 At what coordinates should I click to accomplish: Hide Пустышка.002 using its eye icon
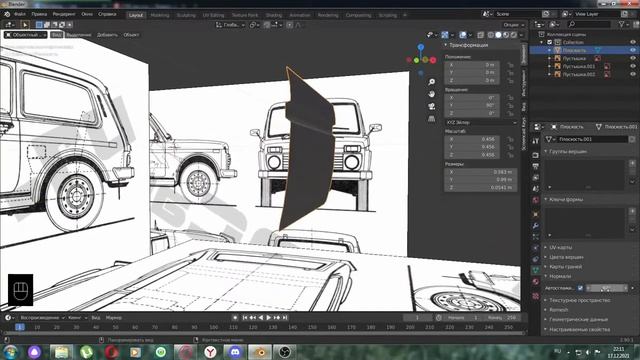633,74
